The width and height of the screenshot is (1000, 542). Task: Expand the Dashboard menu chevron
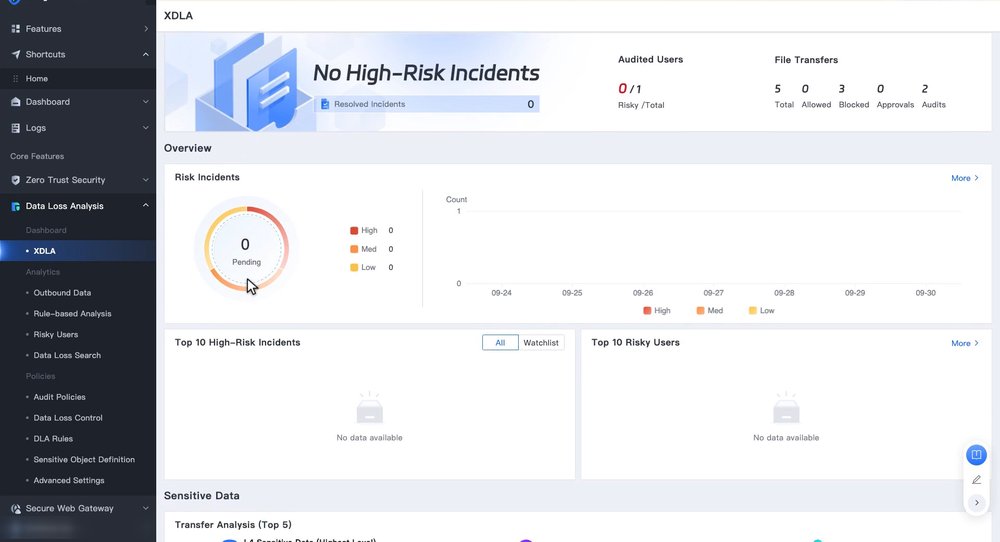(x=146, y=102)
